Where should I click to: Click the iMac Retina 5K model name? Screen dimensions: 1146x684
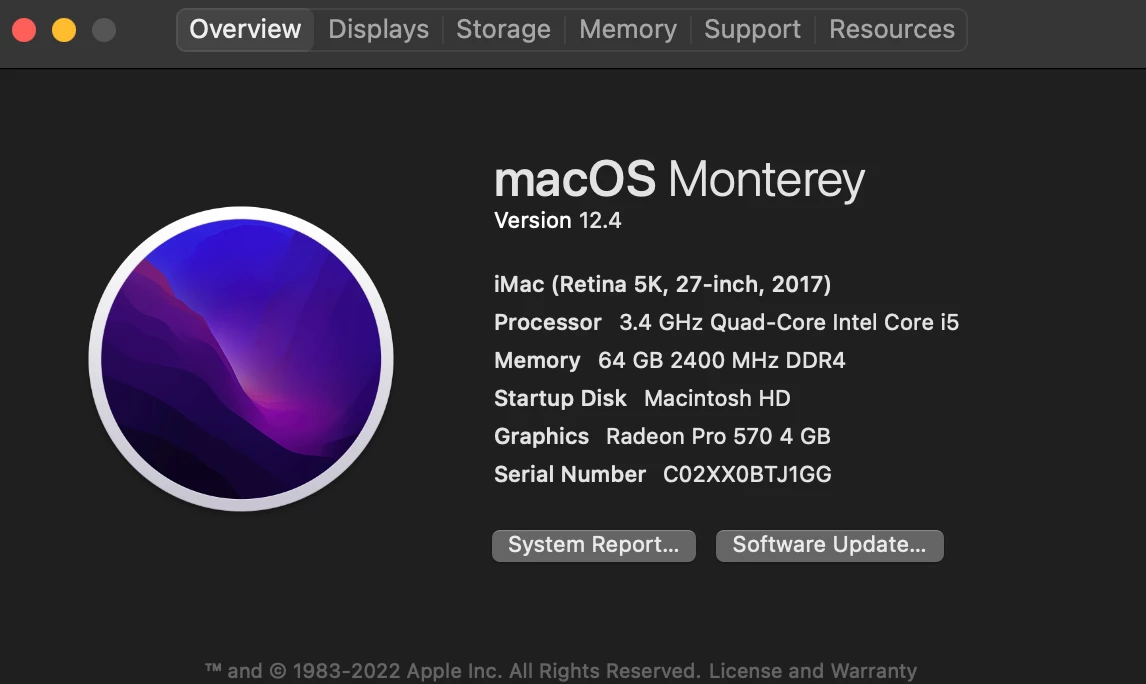(x=663, y=284)
